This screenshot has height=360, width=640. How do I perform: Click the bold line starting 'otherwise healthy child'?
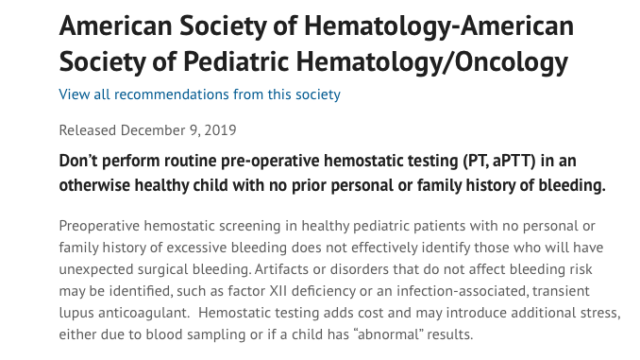tap(332, 185)
